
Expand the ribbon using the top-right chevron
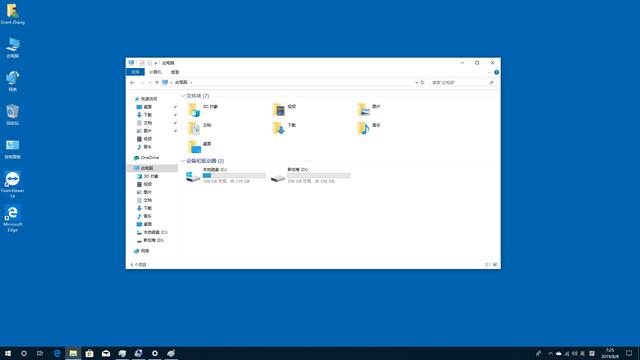(x=489, y=72)
